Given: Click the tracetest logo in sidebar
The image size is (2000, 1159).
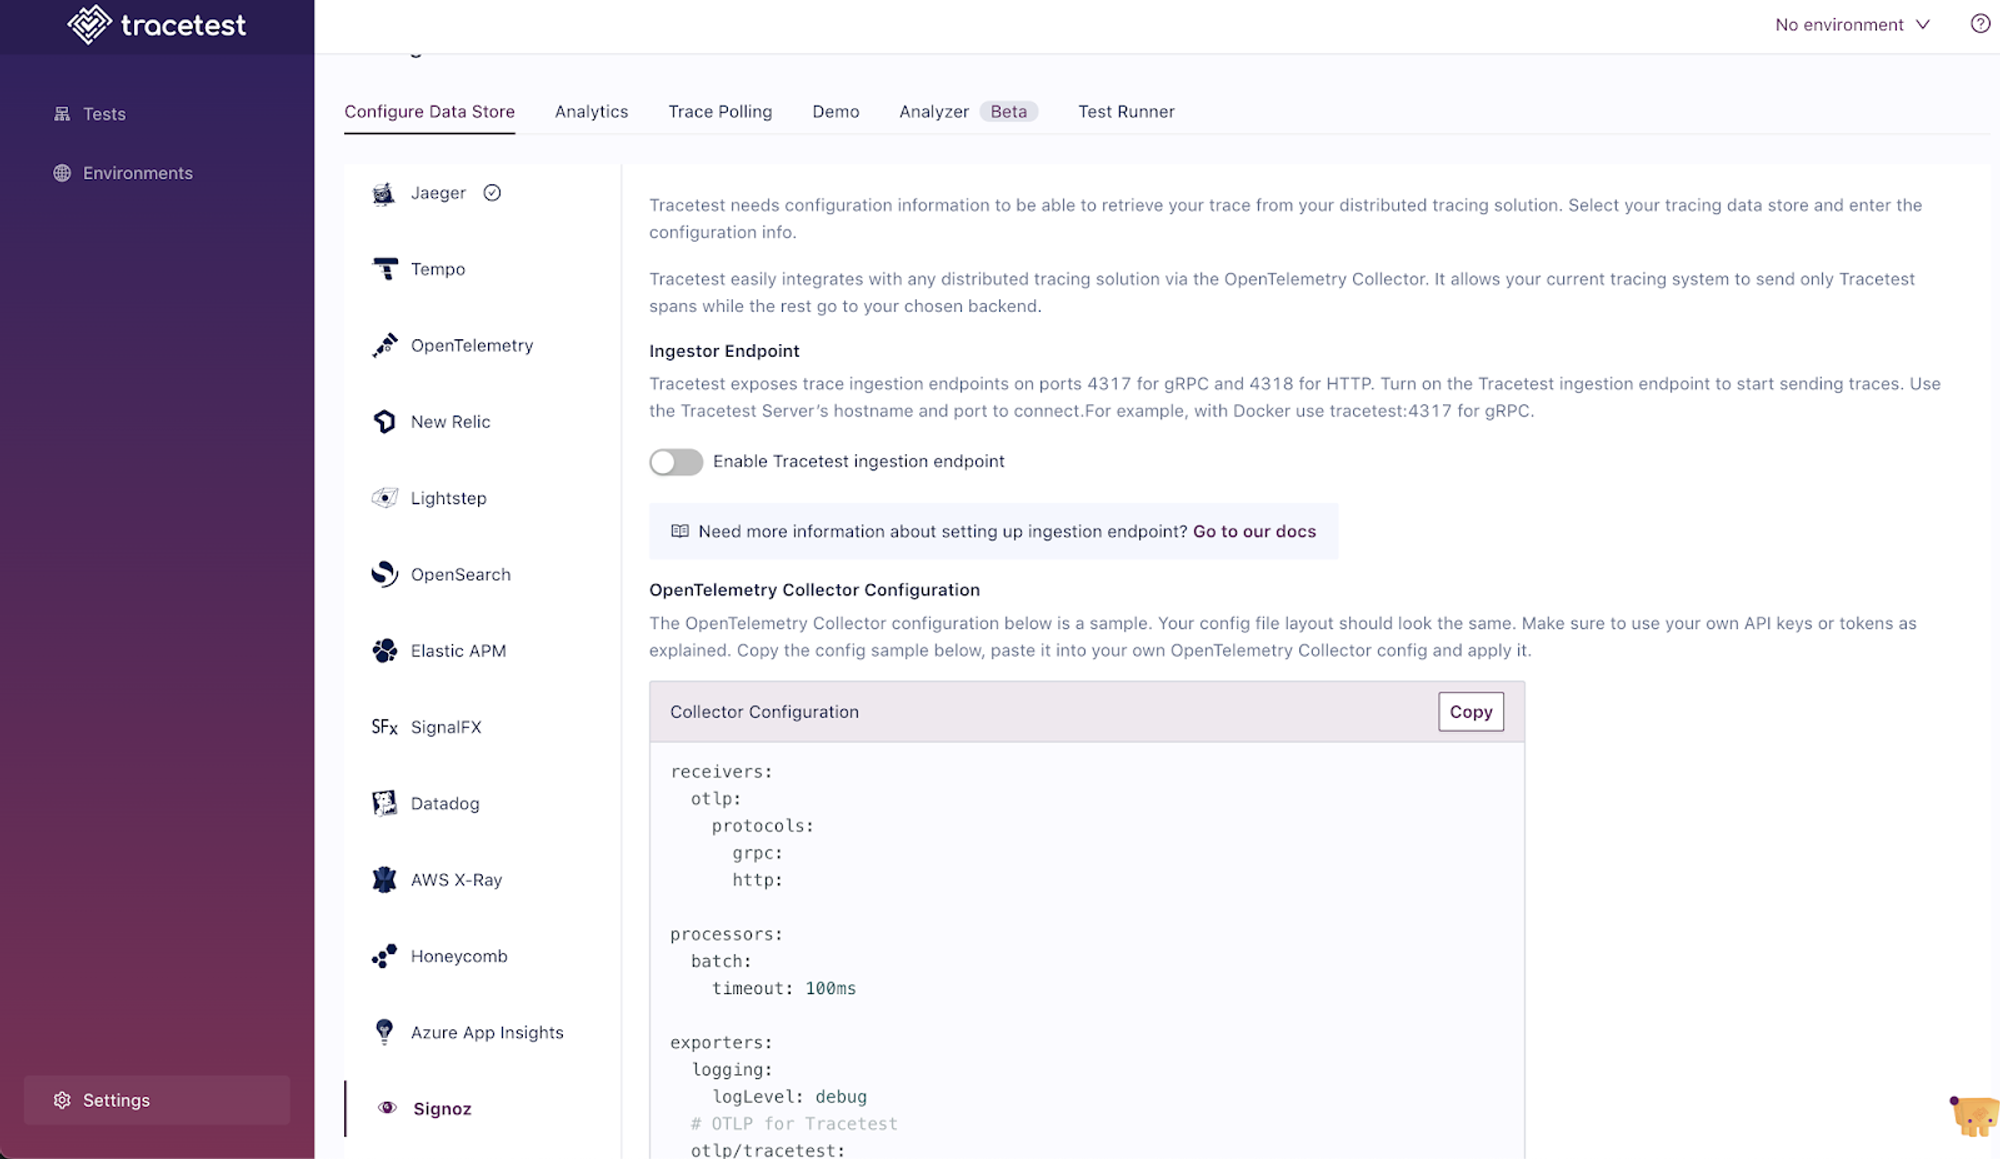Looking at the screenshot, I should tap(157, 25).
